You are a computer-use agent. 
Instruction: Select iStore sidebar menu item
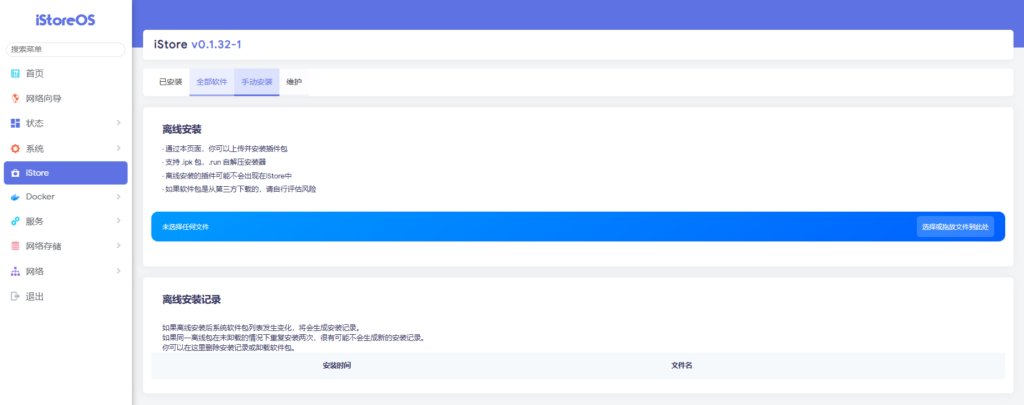pos(65,173)
